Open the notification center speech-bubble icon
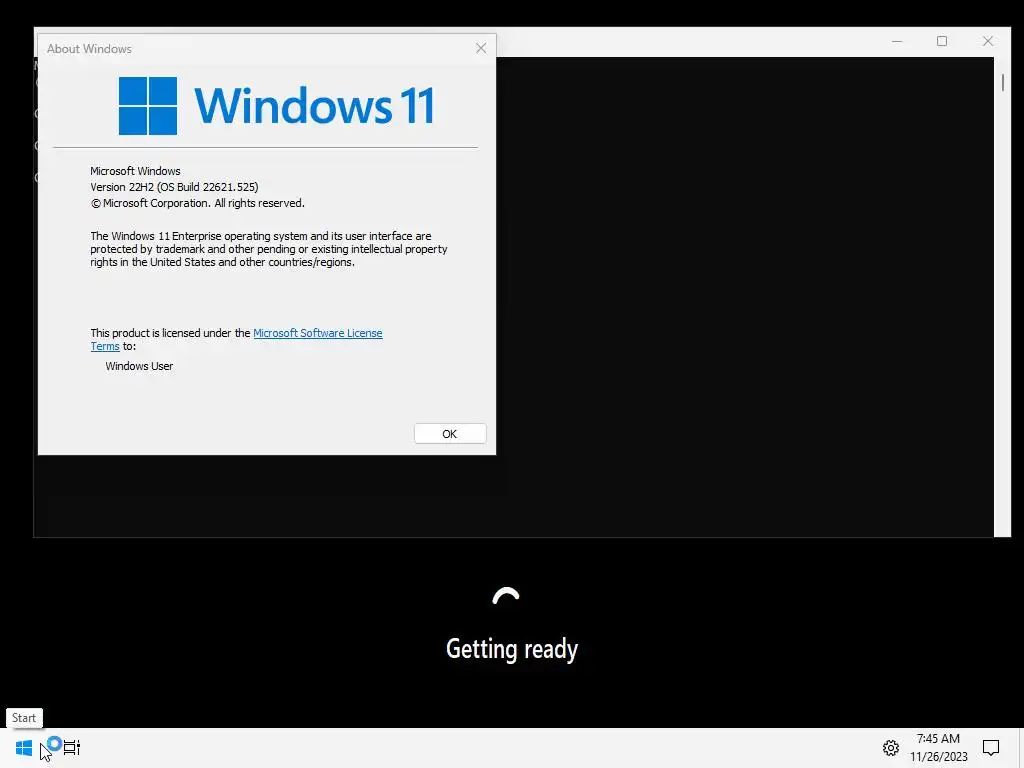1024x768 pixels. [x=991, y=748]
